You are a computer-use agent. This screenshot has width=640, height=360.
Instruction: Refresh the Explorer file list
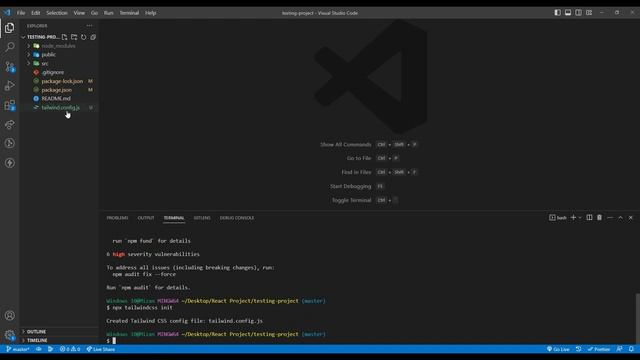click(x=84, y=37)
